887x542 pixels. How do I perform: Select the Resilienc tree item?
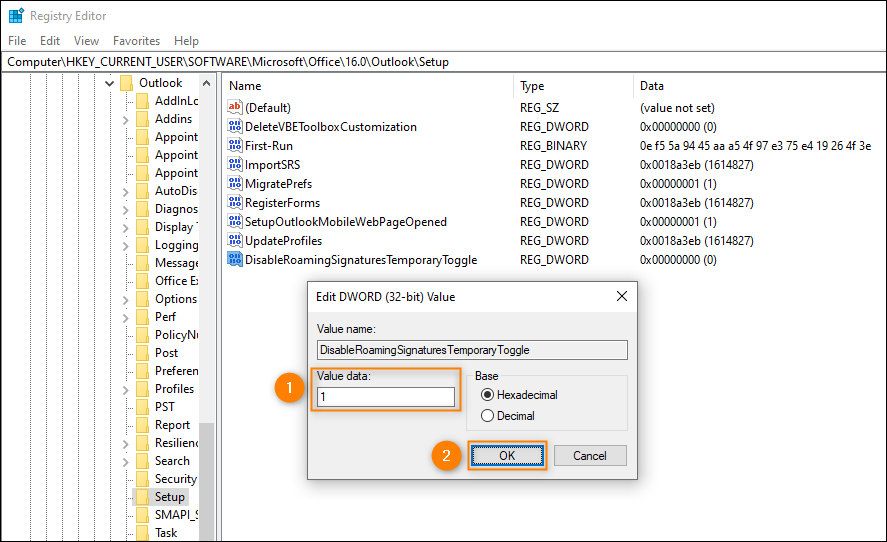[176, 442]
